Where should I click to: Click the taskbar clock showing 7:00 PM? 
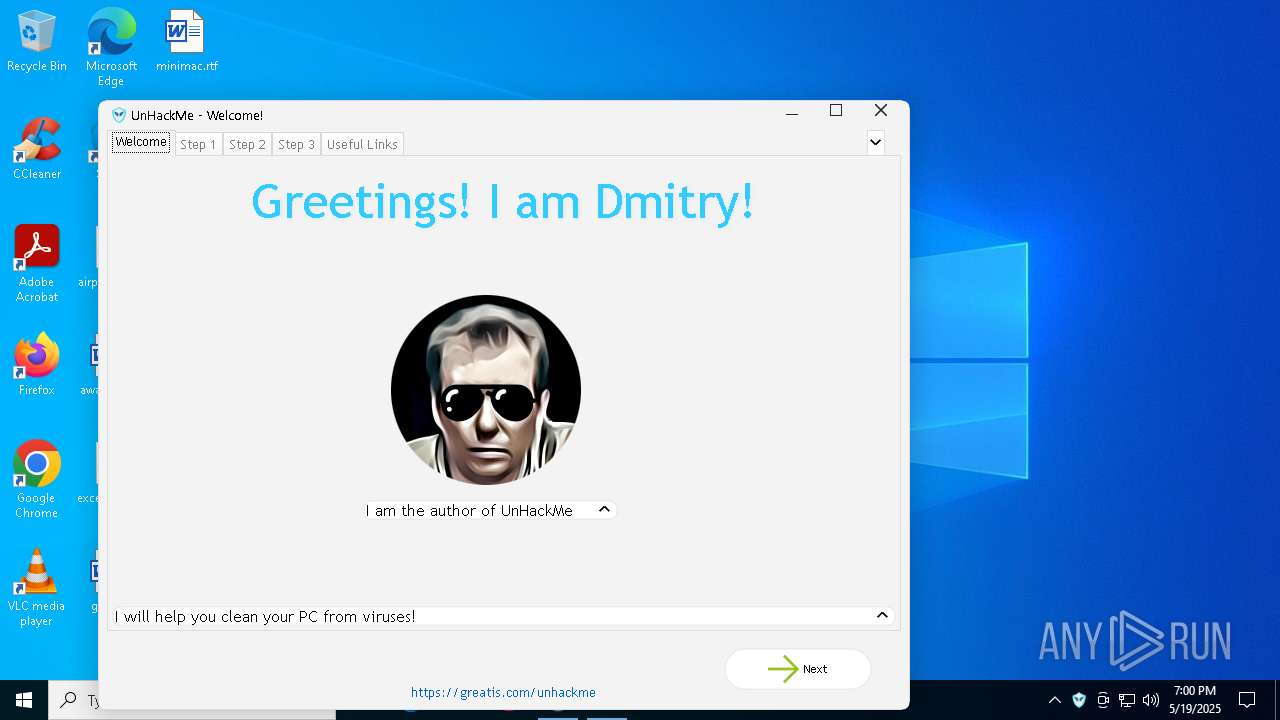pos(1195,700)
